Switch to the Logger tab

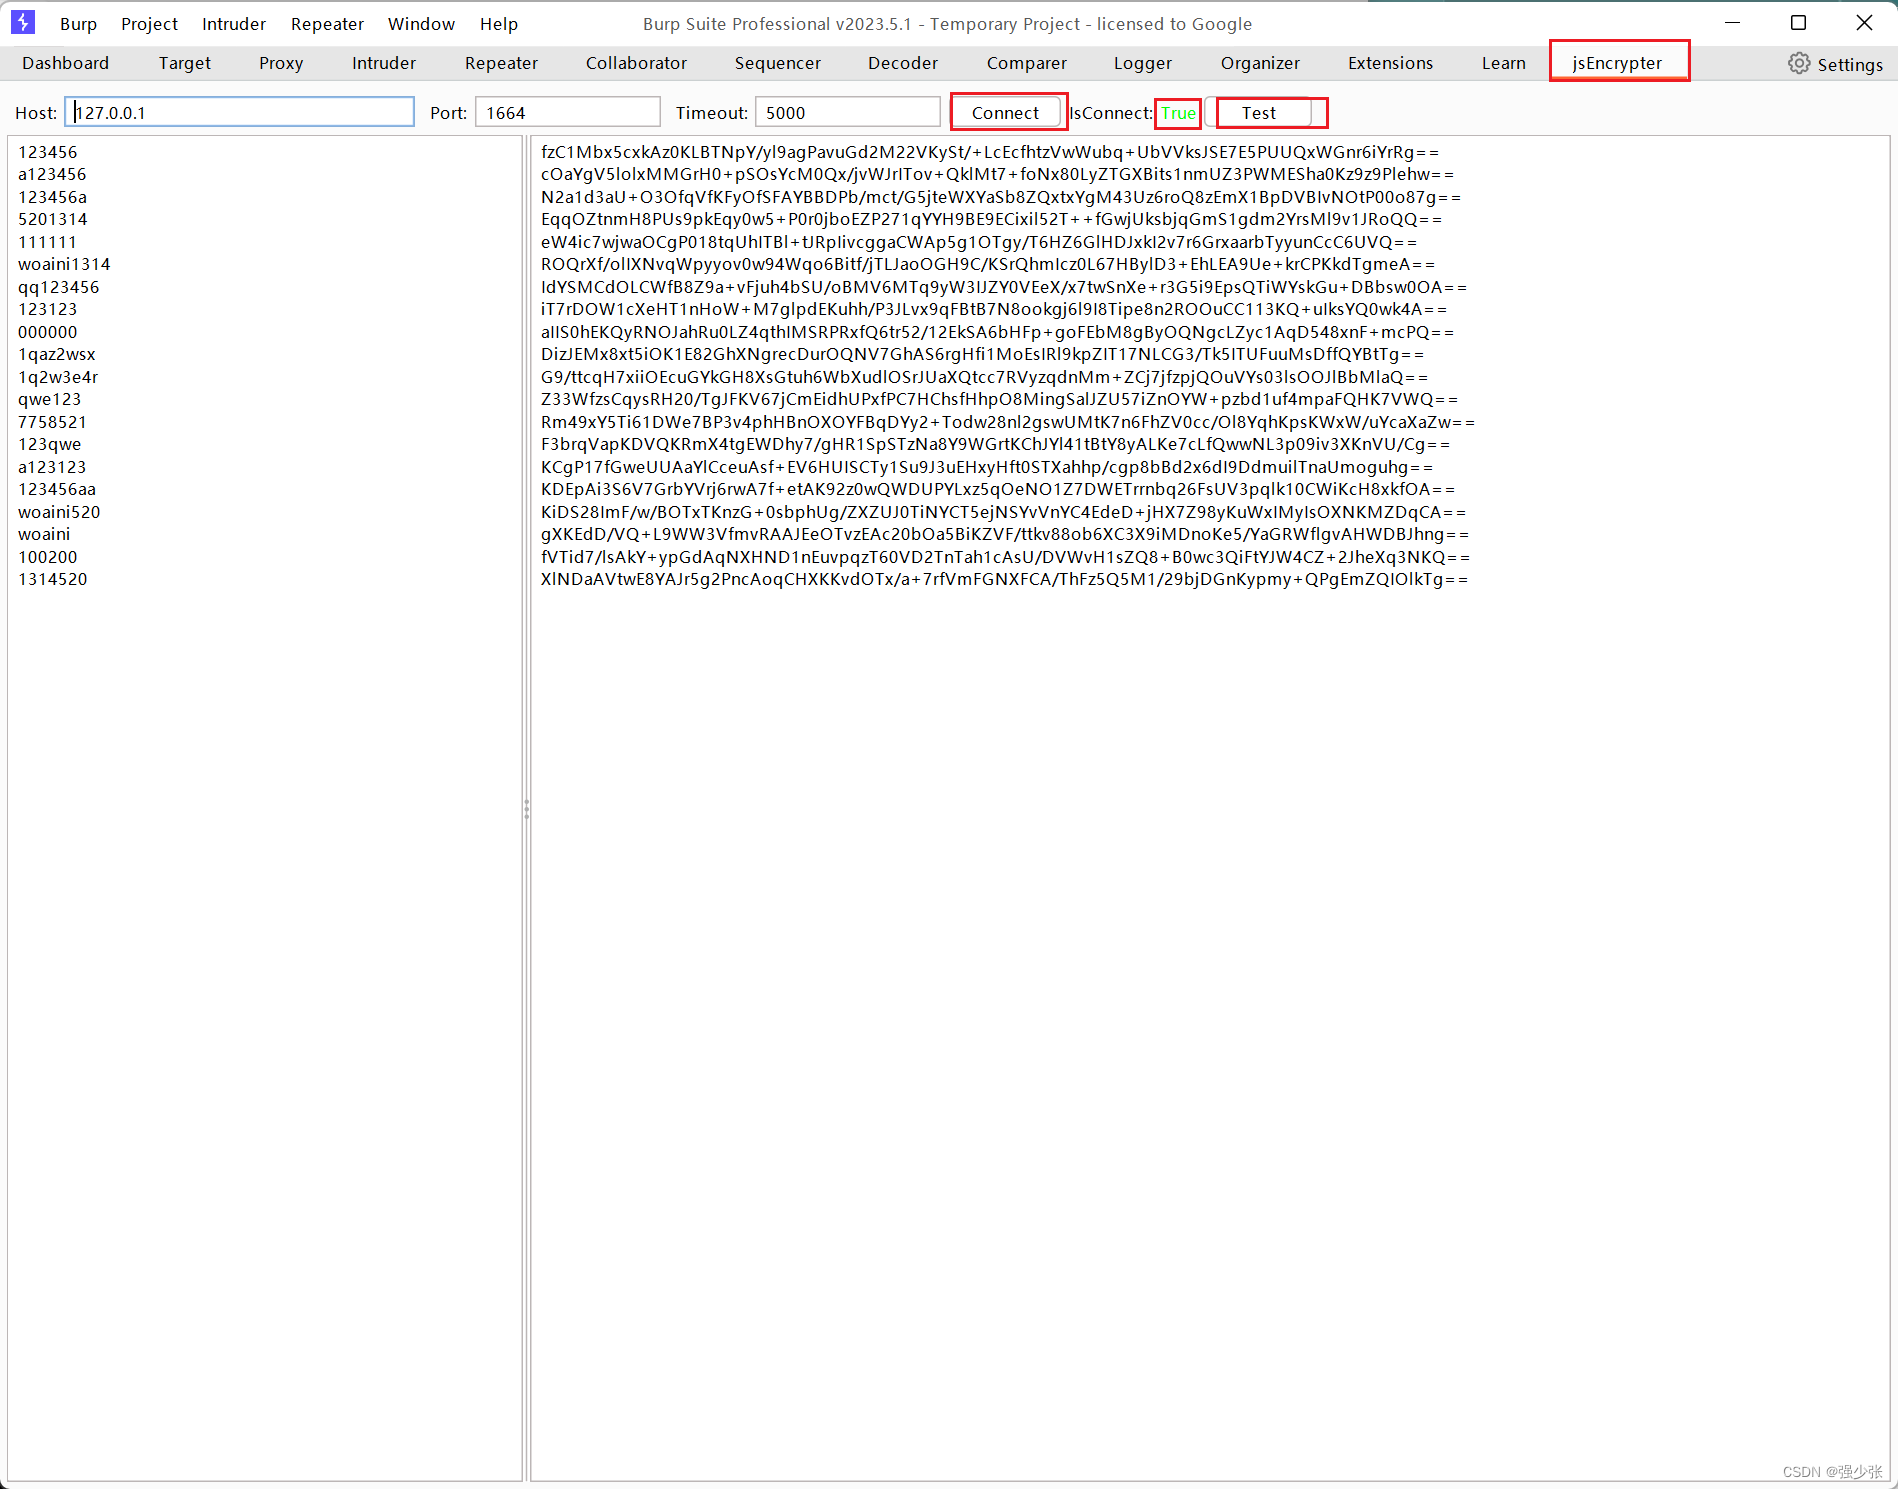(1143, 63)
